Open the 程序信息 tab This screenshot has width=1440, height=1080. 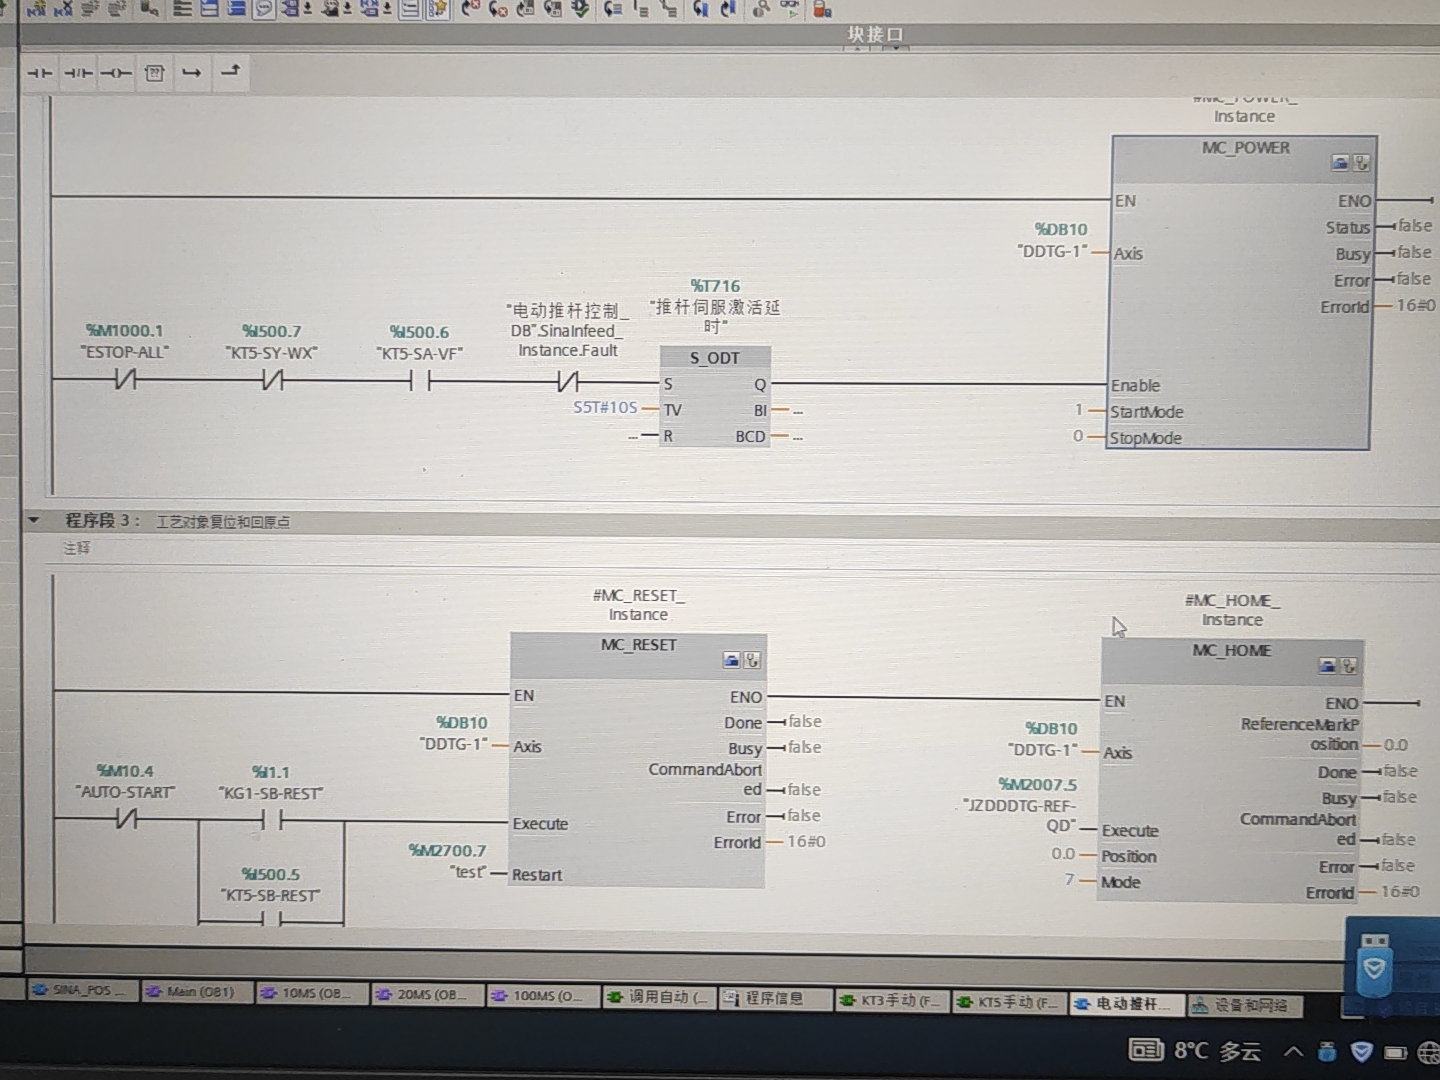[x=775, y=998]
